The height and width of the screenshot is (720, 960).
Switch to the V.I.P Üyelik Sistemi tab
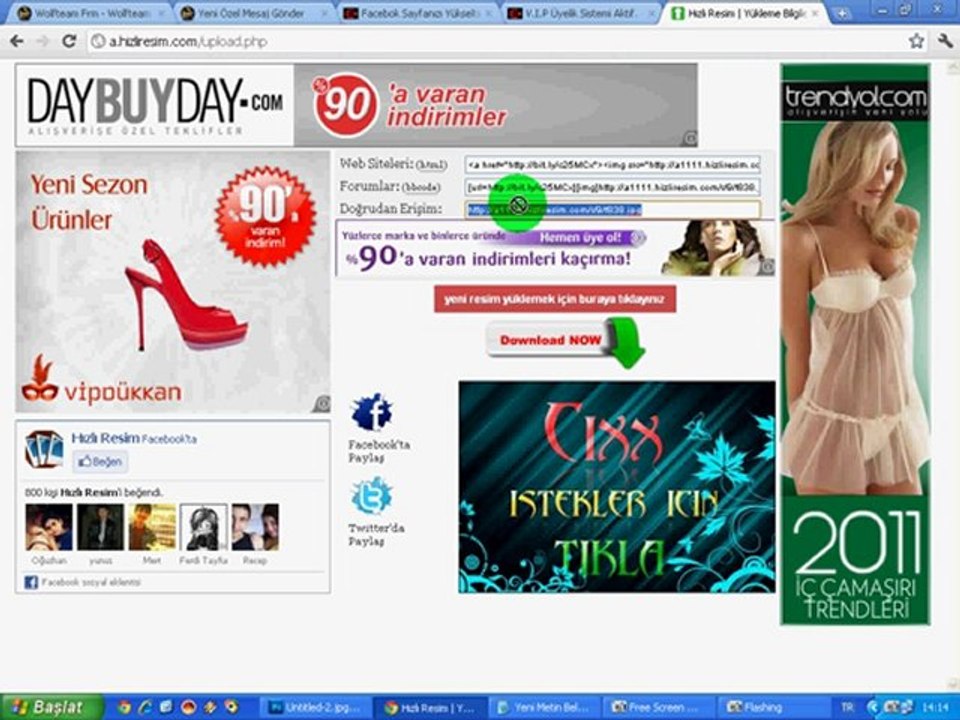[580, 13]
